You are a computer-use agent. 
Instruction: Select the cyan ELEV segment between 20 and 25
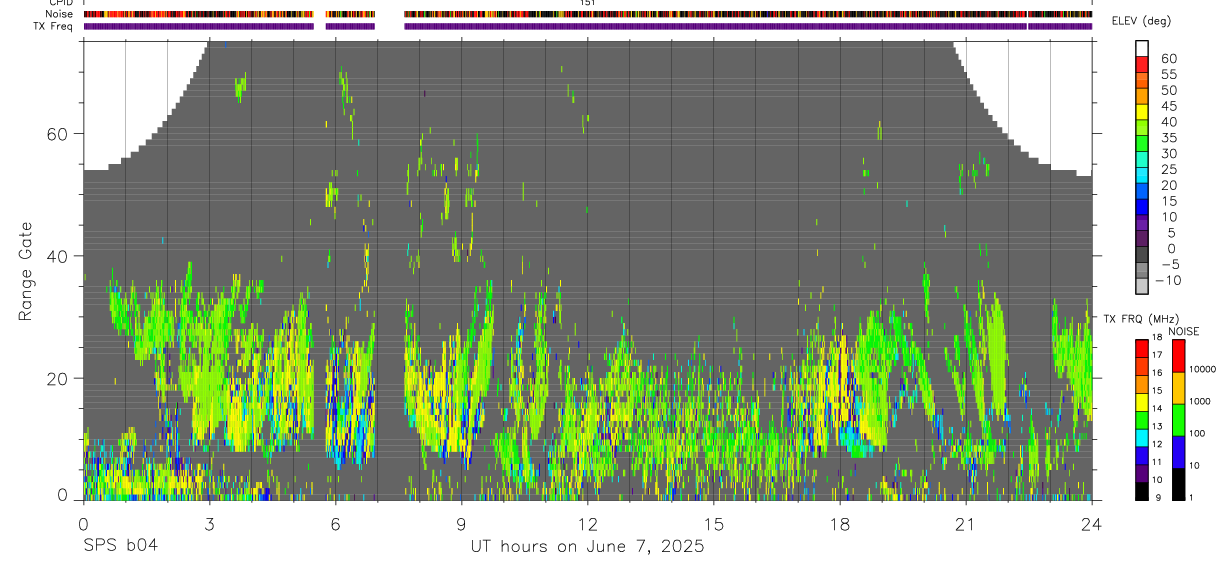coord(1142,177)
